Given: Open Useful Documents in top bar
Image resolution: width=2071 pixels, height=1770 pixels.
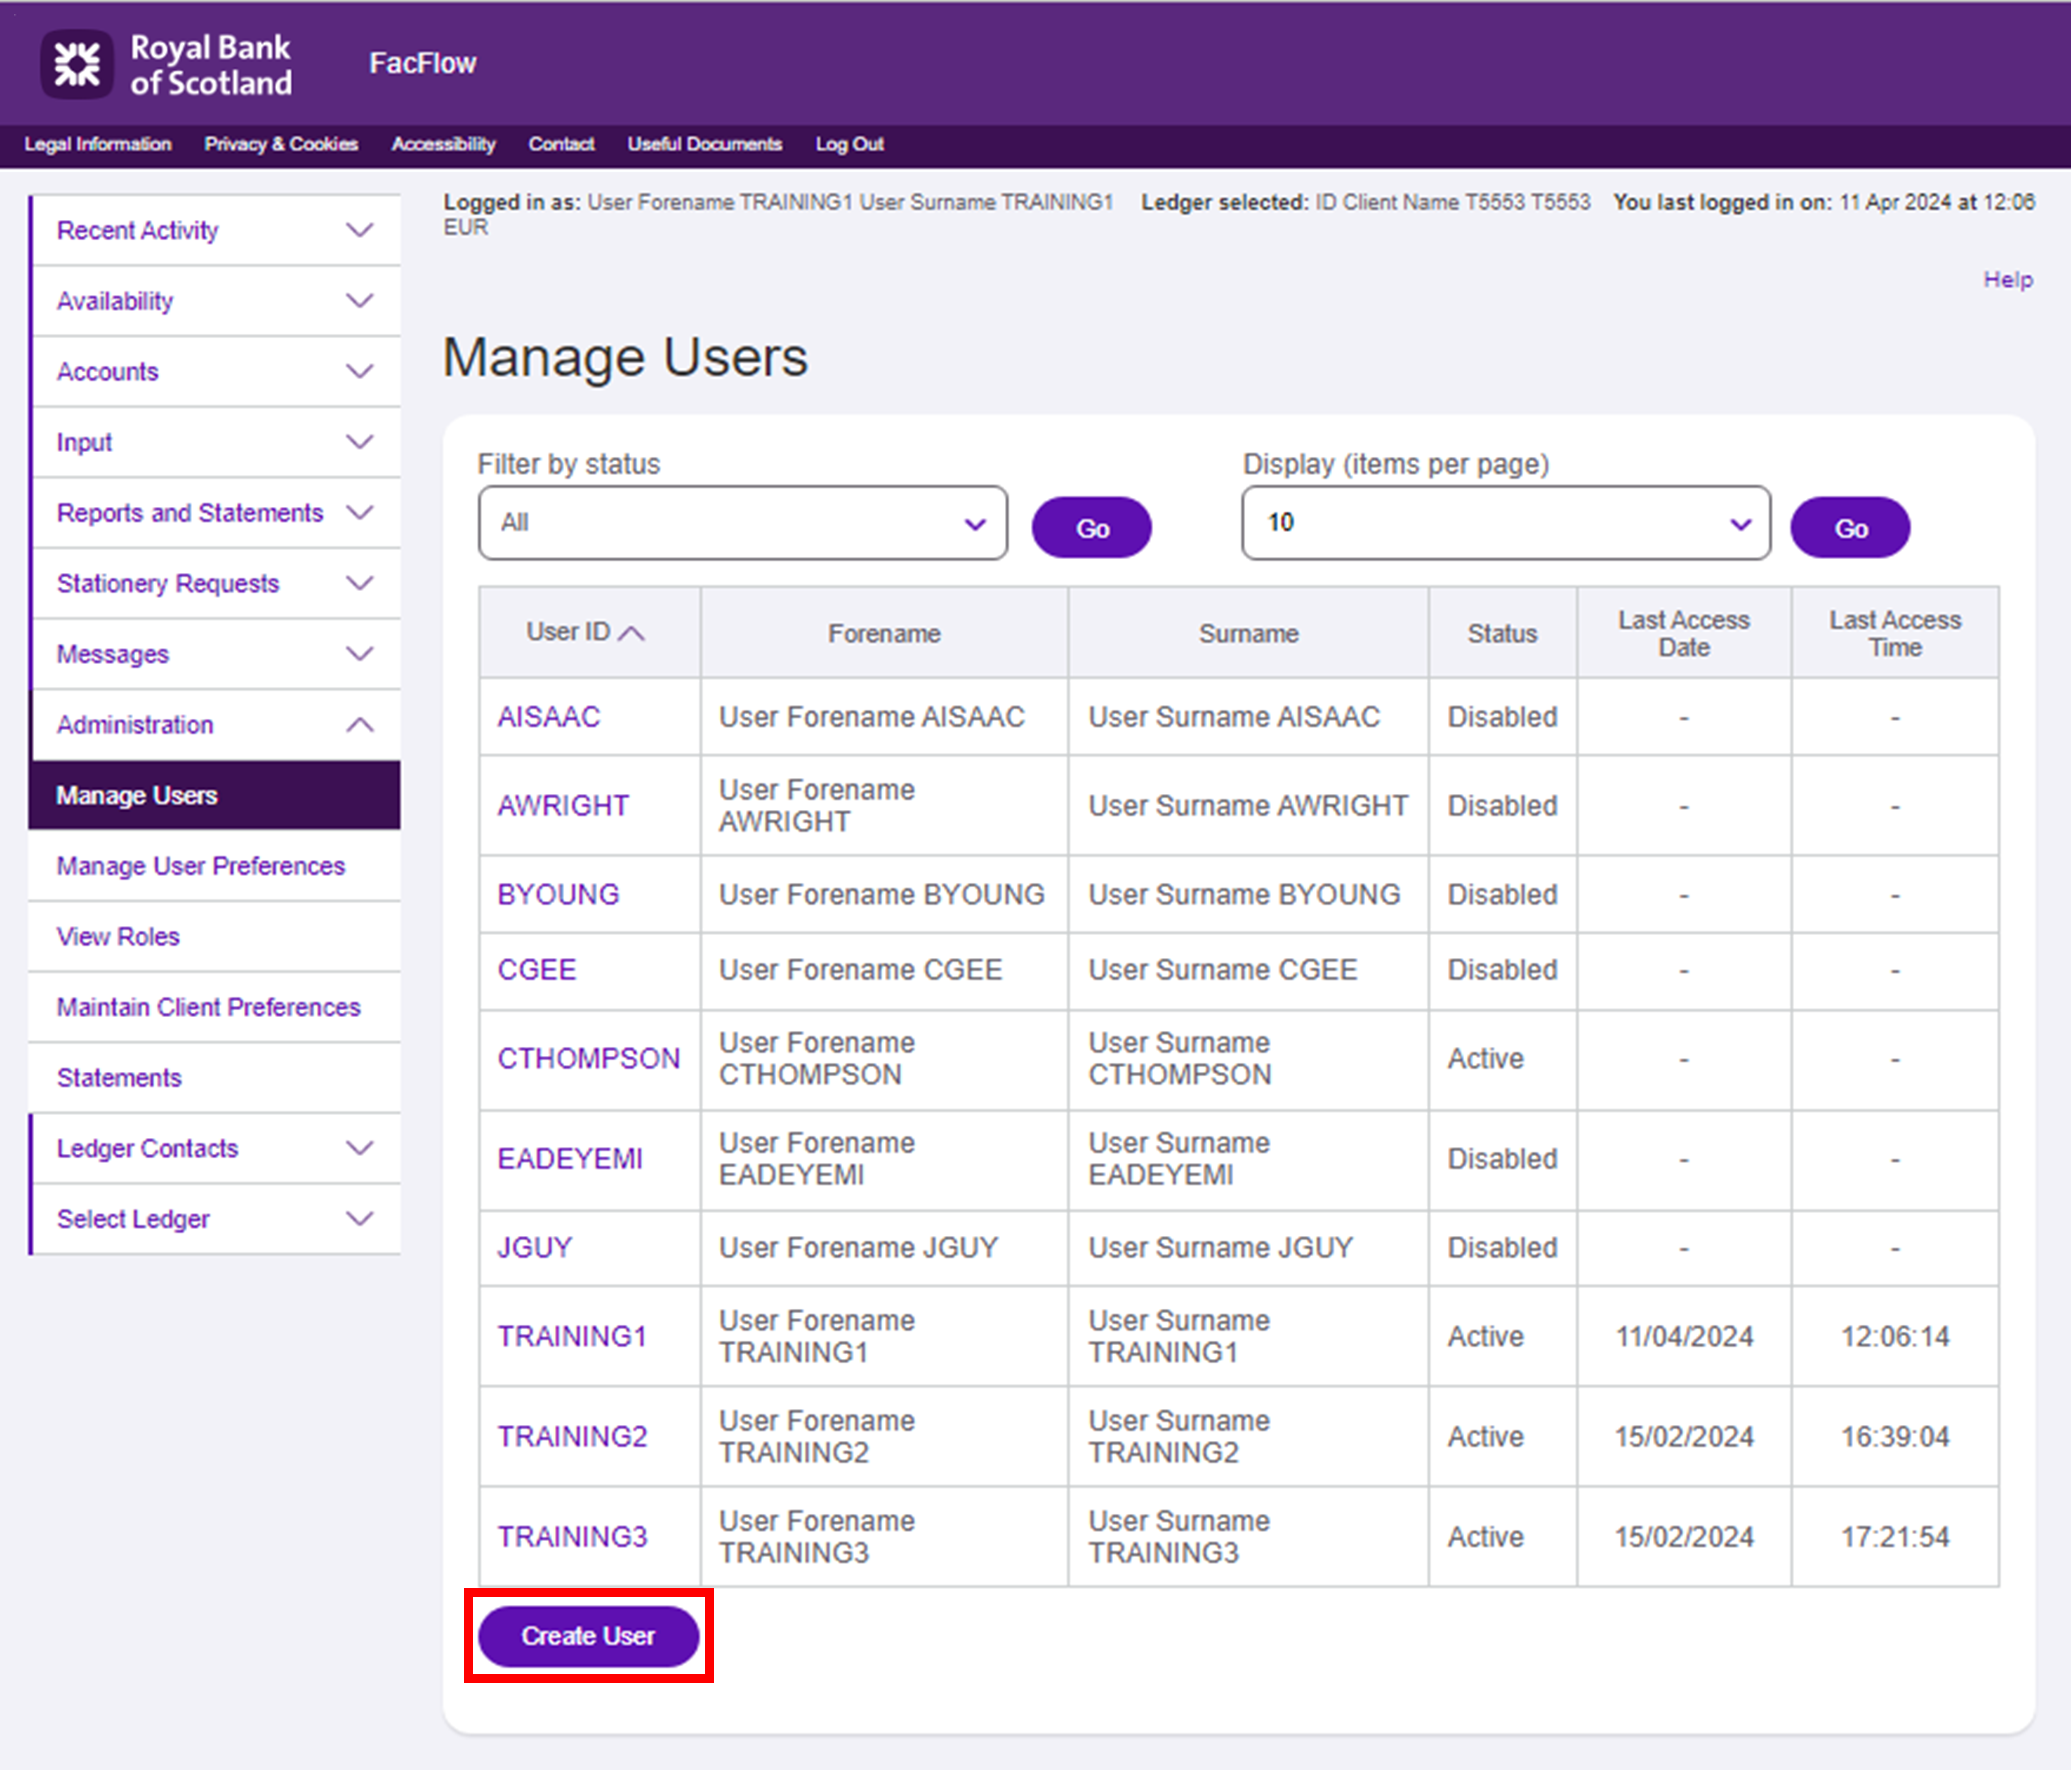Looking at the screenshot, I should (x=704, y=144).
